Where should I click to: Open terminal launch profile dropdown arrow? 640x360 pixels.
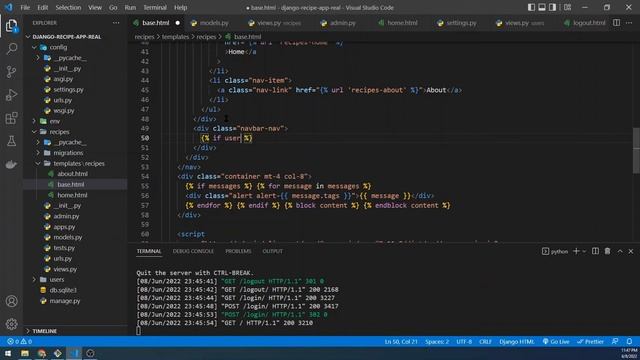pos(584,251)
